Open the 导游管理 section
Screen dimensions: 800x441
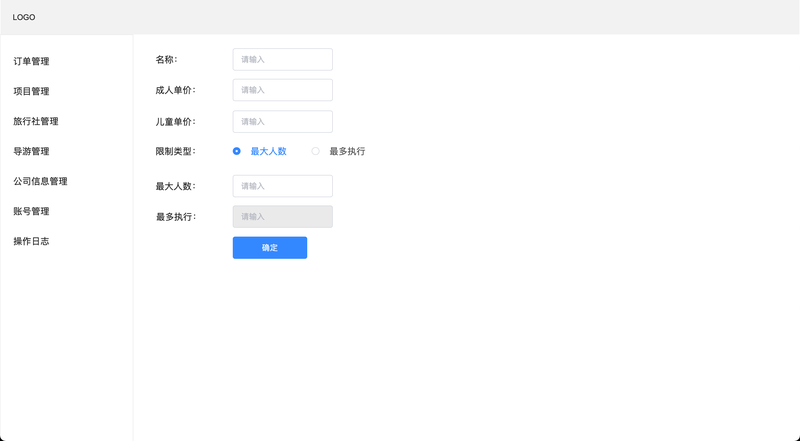(31, 152)
